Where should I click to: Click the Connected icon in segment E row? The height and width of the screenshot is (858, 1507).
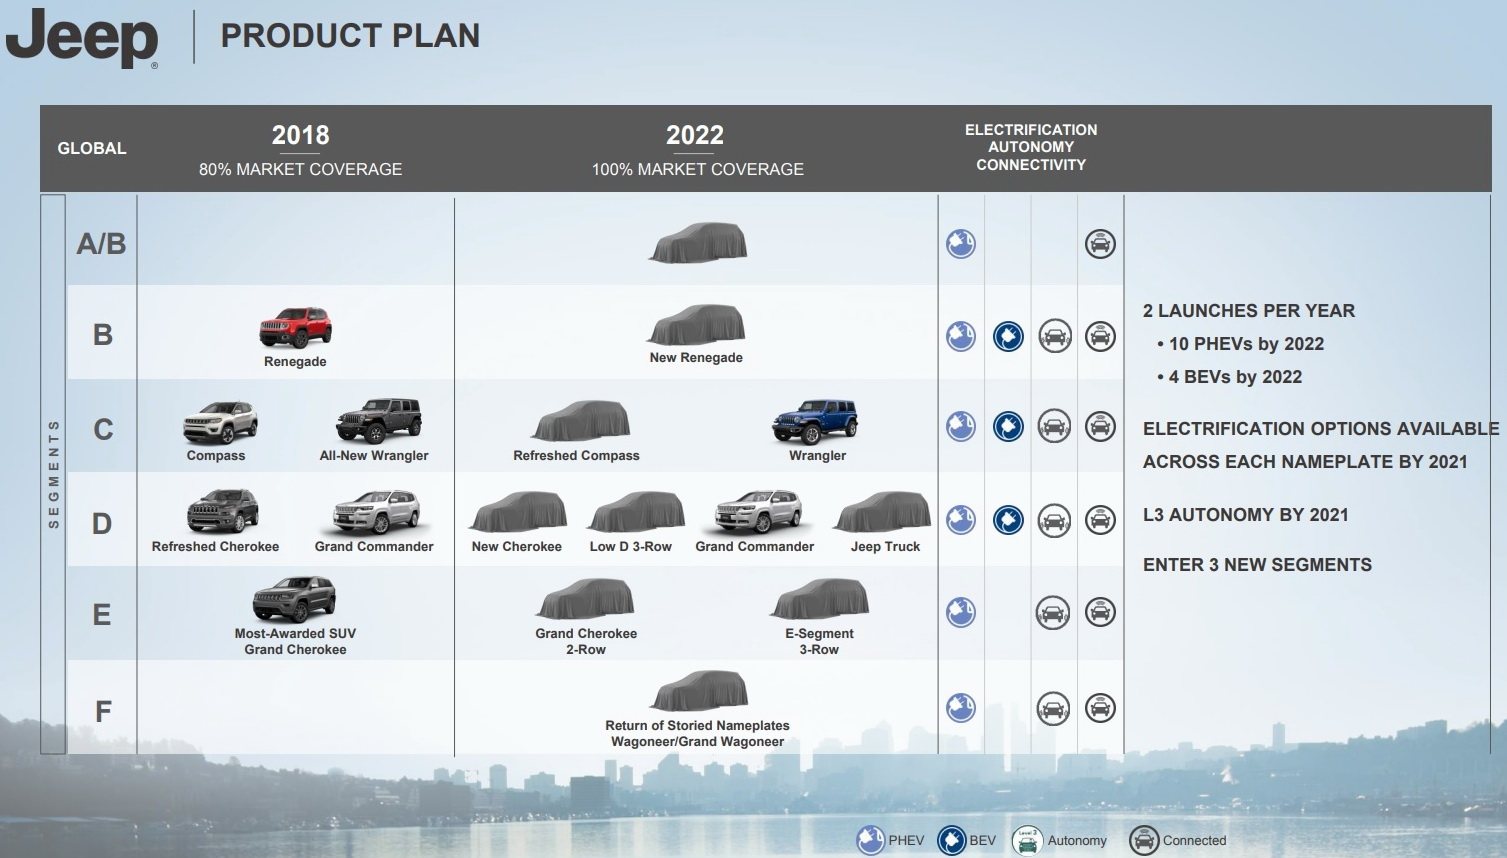tap(1100, 612)
